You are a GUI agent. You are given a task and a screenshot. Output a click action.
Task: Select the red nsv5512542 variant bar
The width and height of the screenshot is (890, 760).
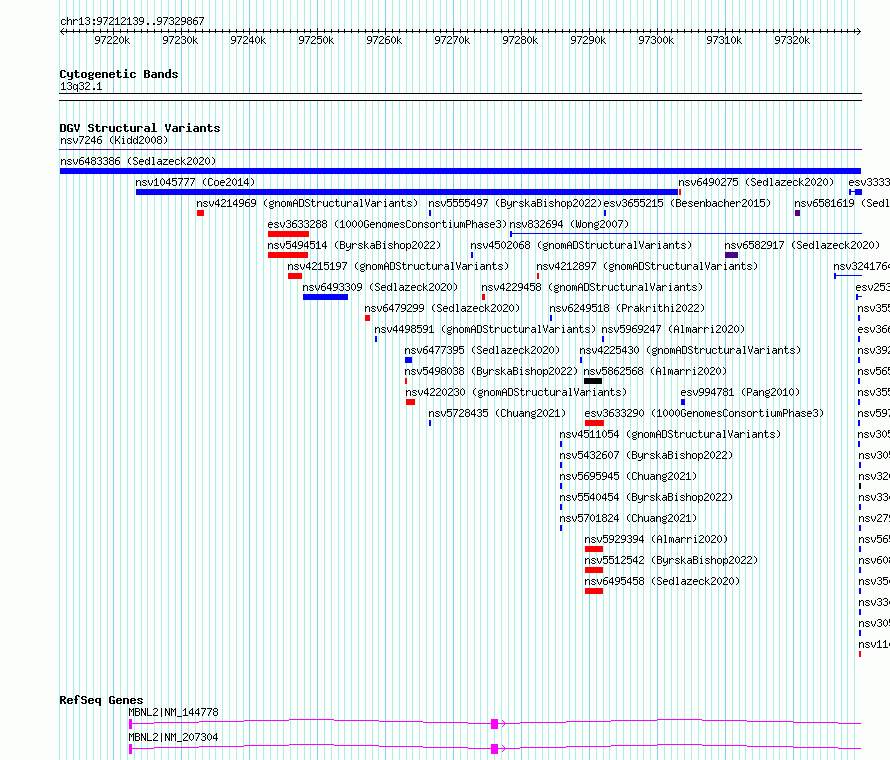594,570
